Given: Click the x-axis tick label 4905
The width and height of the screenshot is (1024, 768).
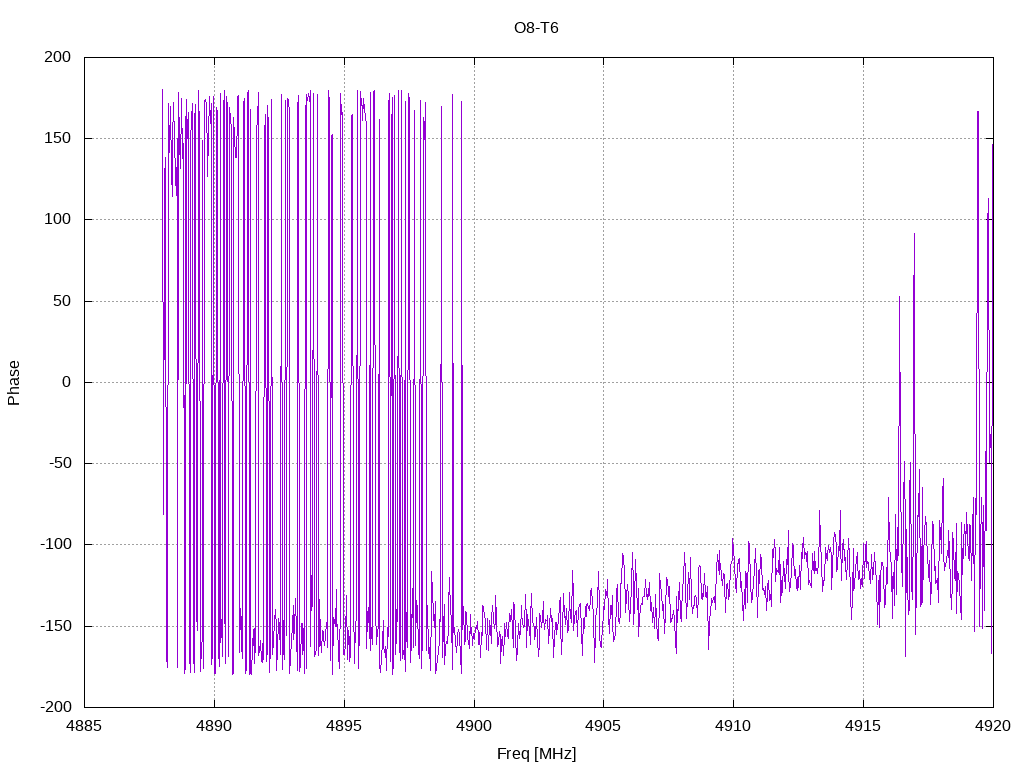Looking at the screenshot, I should pyautogui.click(x=603, y=726).
